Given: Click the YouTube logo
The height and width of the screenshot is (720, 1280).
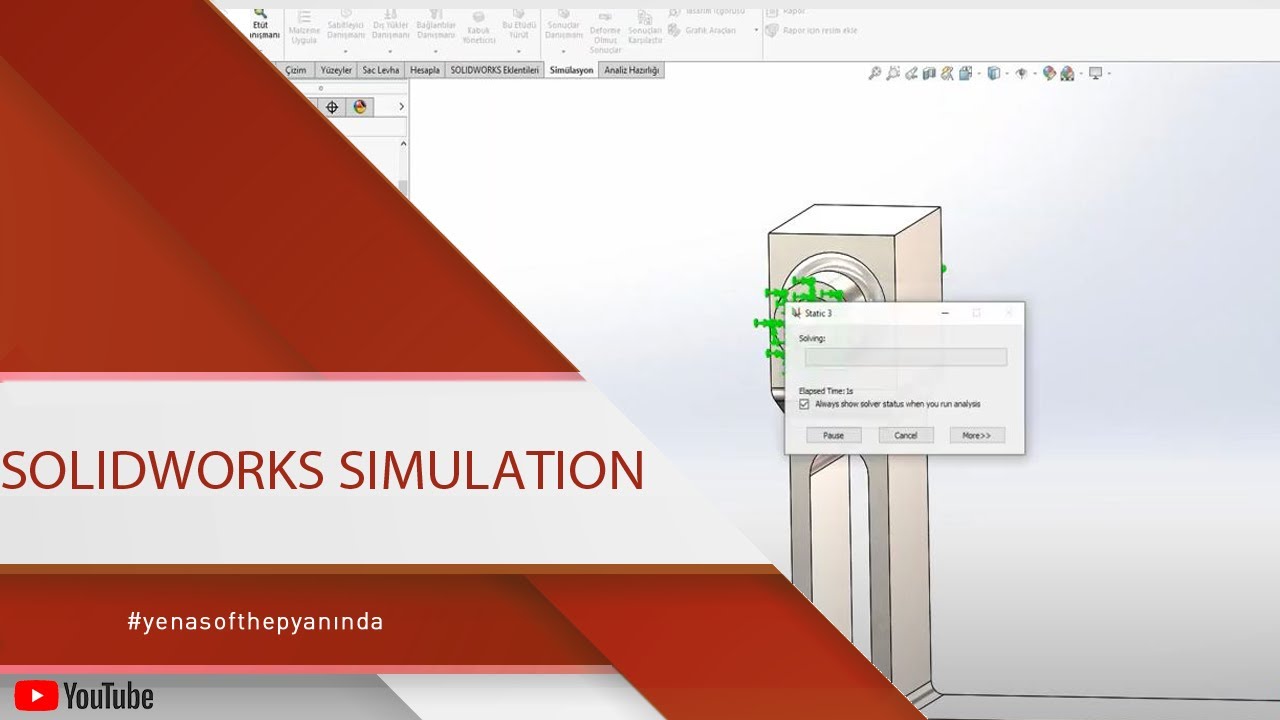Looking at the screenshot, I should [84, 696].
